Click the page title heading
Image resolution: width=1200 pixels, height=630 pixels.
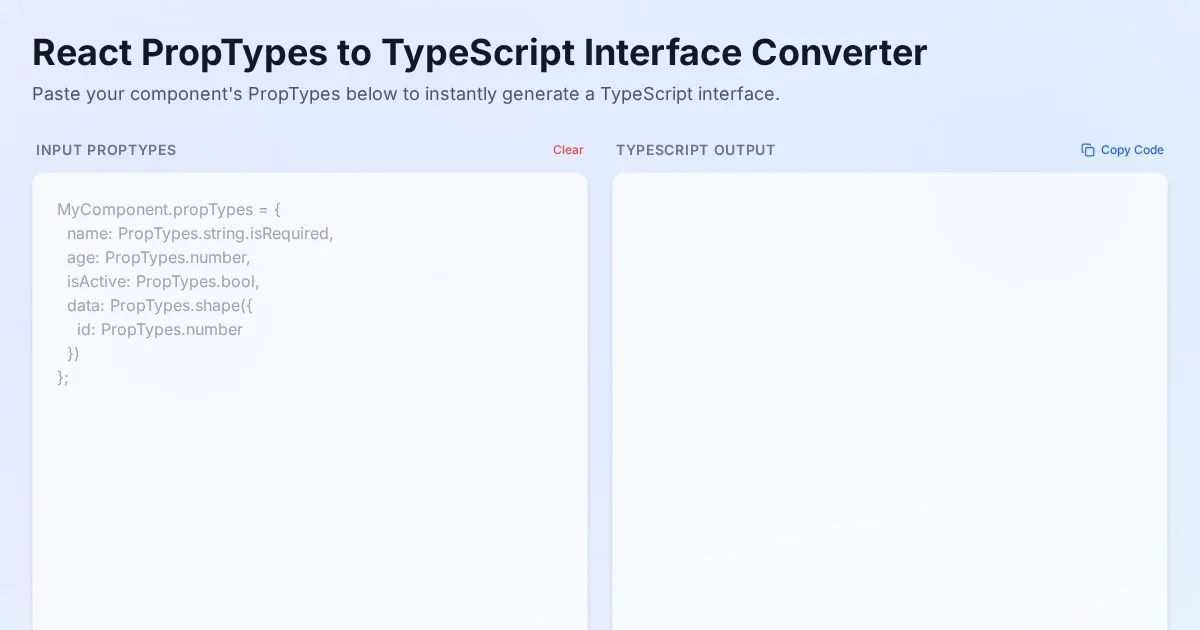click(480, 52)
